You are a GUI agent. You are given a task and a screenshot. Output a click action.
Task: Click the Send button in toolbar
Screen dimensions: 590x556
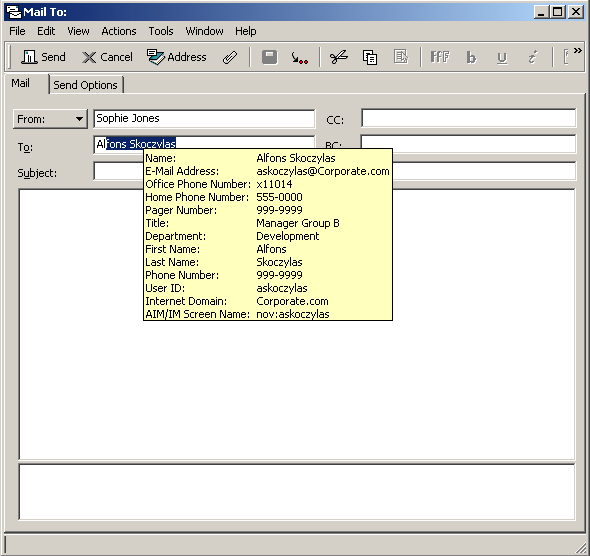(43, 57)
